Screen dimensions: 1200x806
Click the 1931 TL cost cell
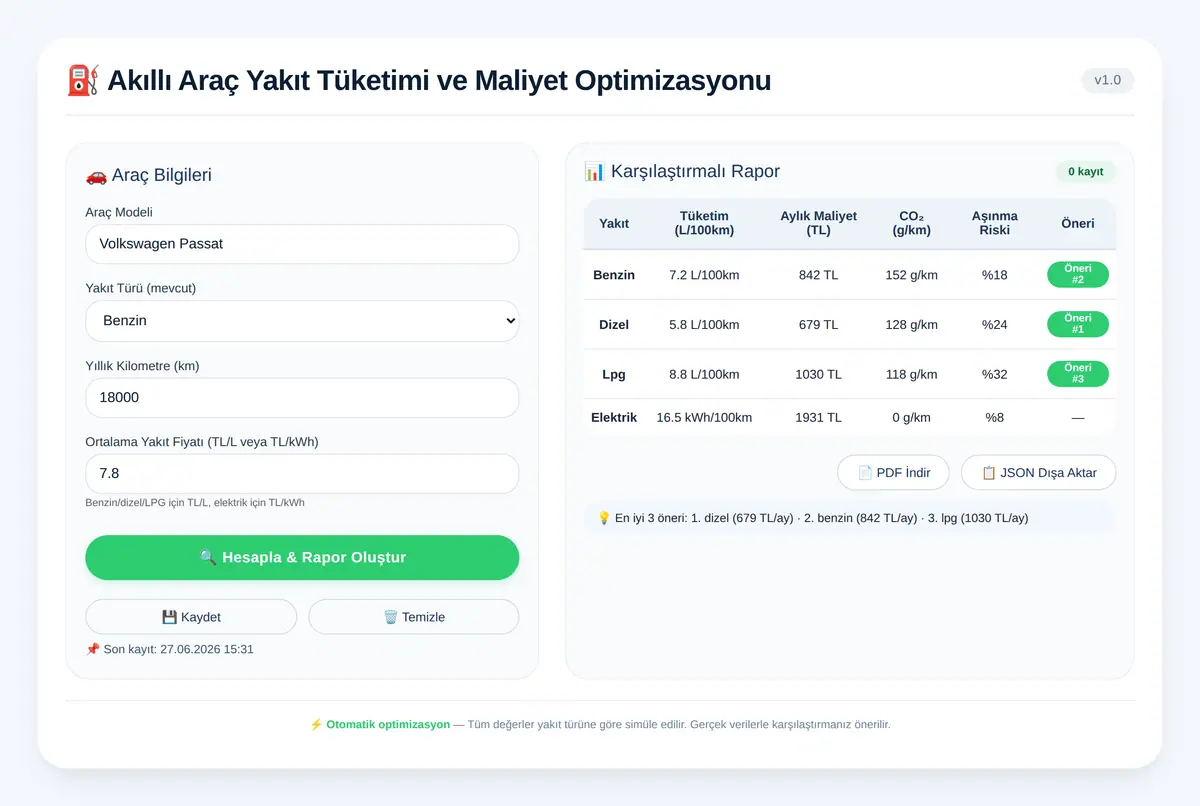[x=819, y=417]
